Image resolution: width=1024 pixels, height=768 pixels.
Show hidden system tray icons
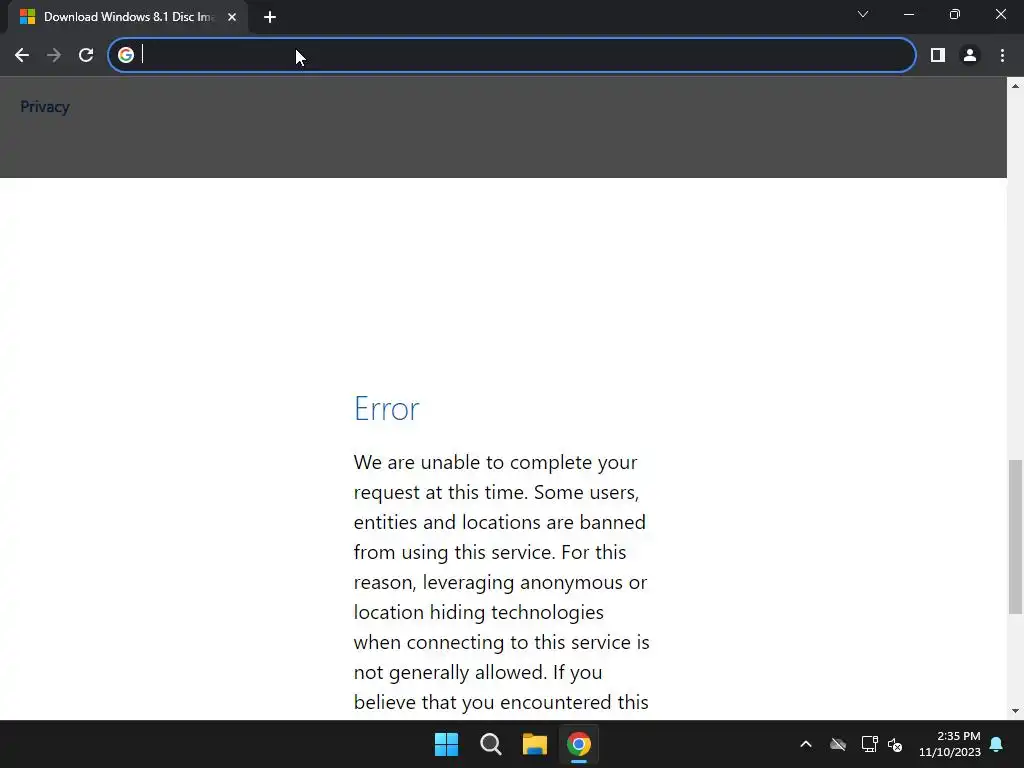coord(806,744)
